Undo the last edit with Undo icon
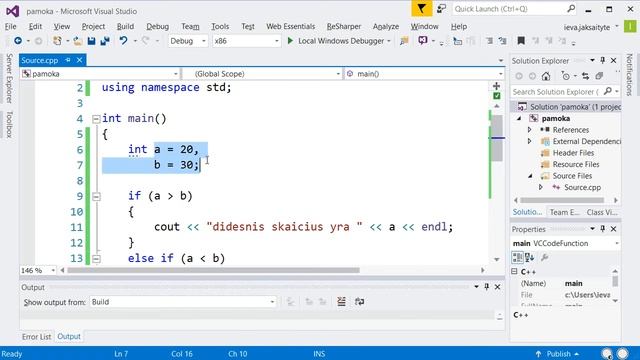 [123, 41]
